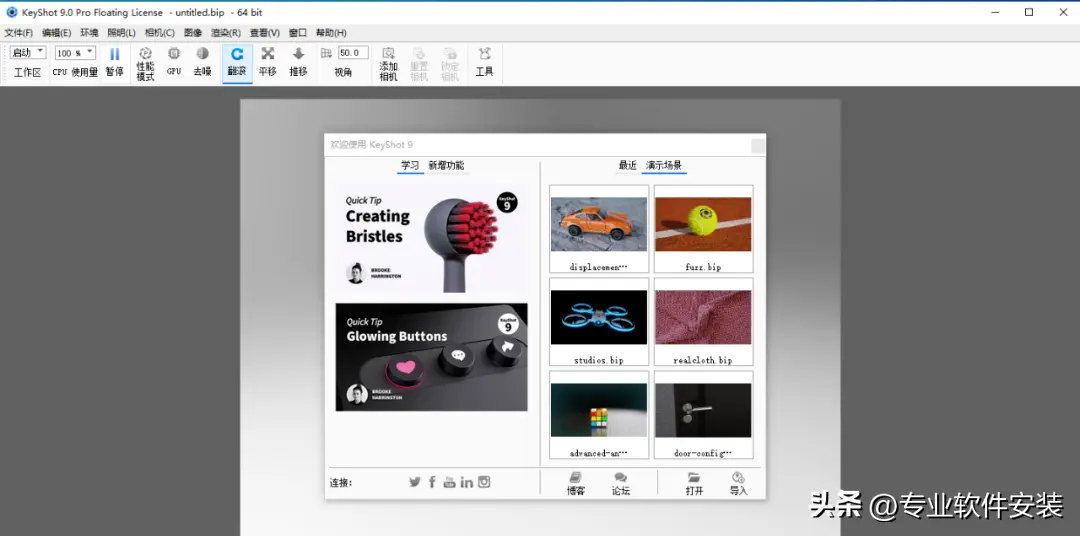Edit the 50.0 视角 value field

353,53
